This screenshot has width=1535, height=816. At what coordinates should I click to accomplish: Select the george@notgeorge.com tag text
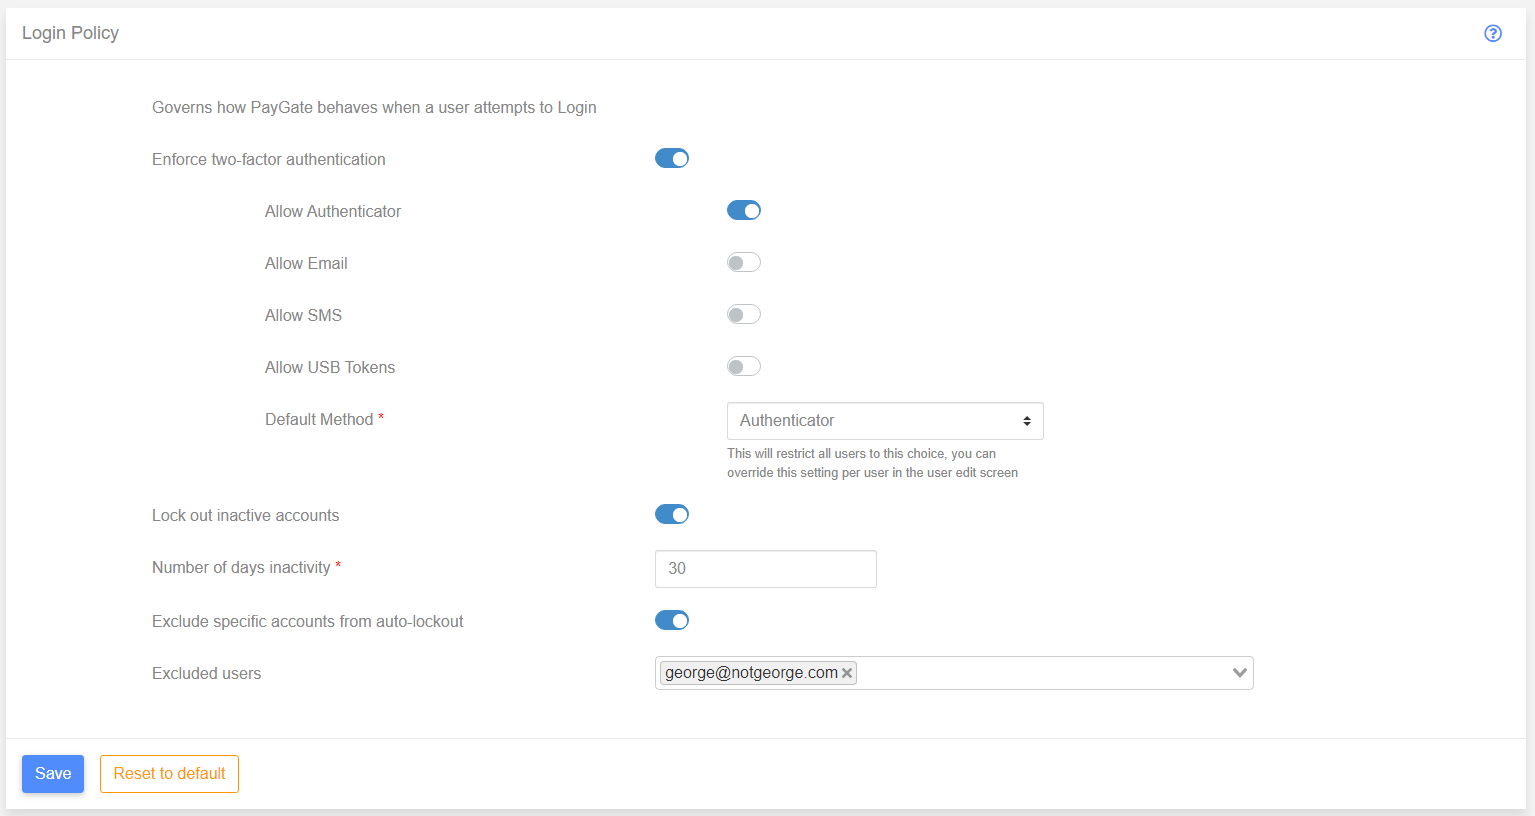coord(750,673)
